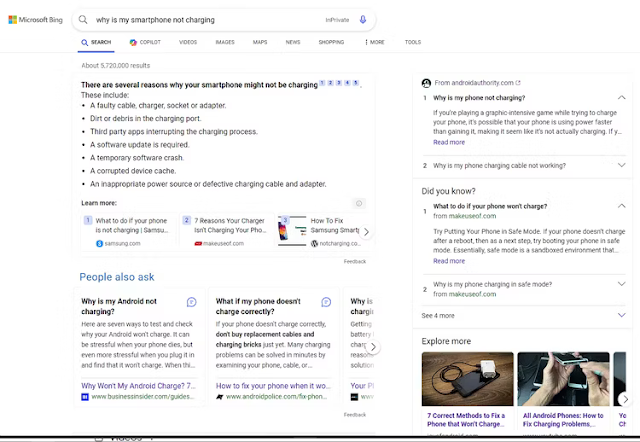Open samsung.com learn more card
The height and width of the screenshot is (442, 640).
[x=129, y=231]
